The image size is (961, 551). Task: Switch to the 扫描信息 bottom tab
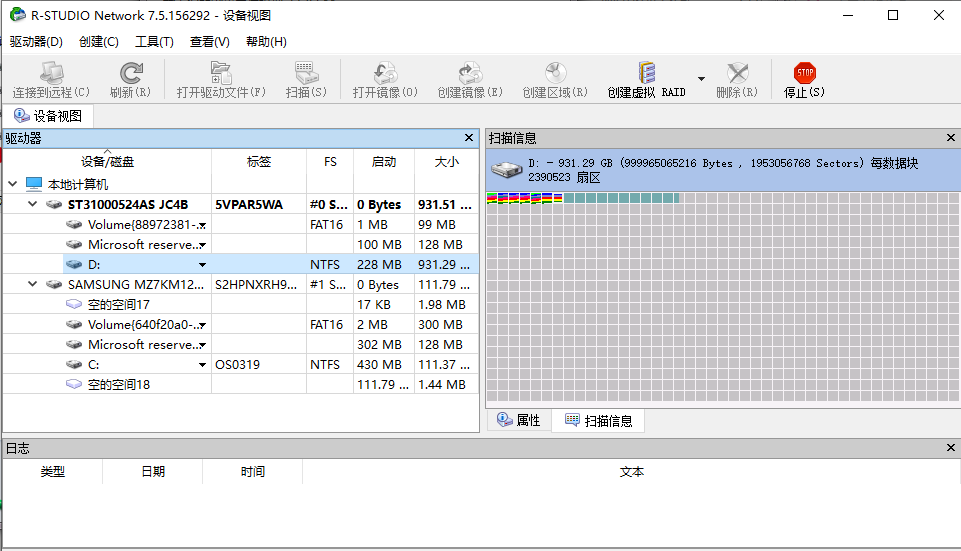tap(598, 420)
